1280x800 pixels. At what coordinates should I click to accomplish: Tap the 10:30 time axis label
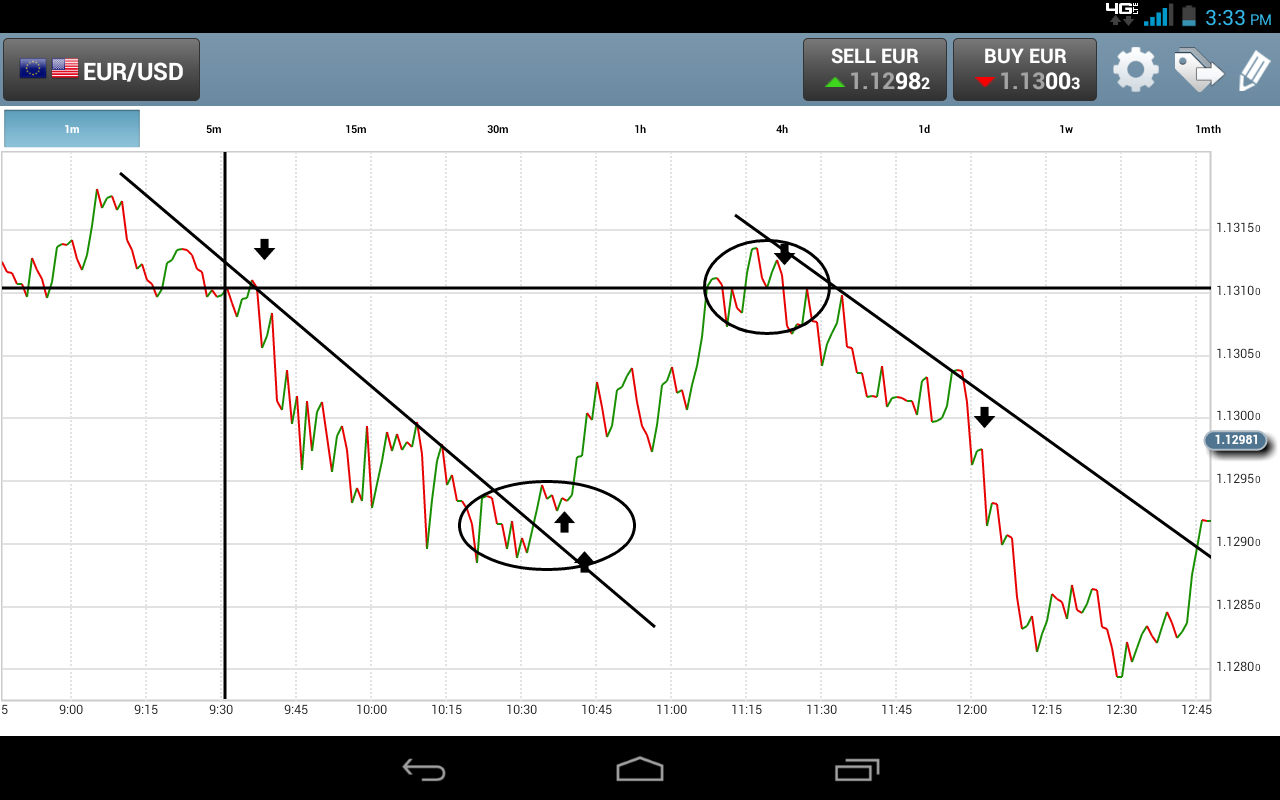pos(521,710)
